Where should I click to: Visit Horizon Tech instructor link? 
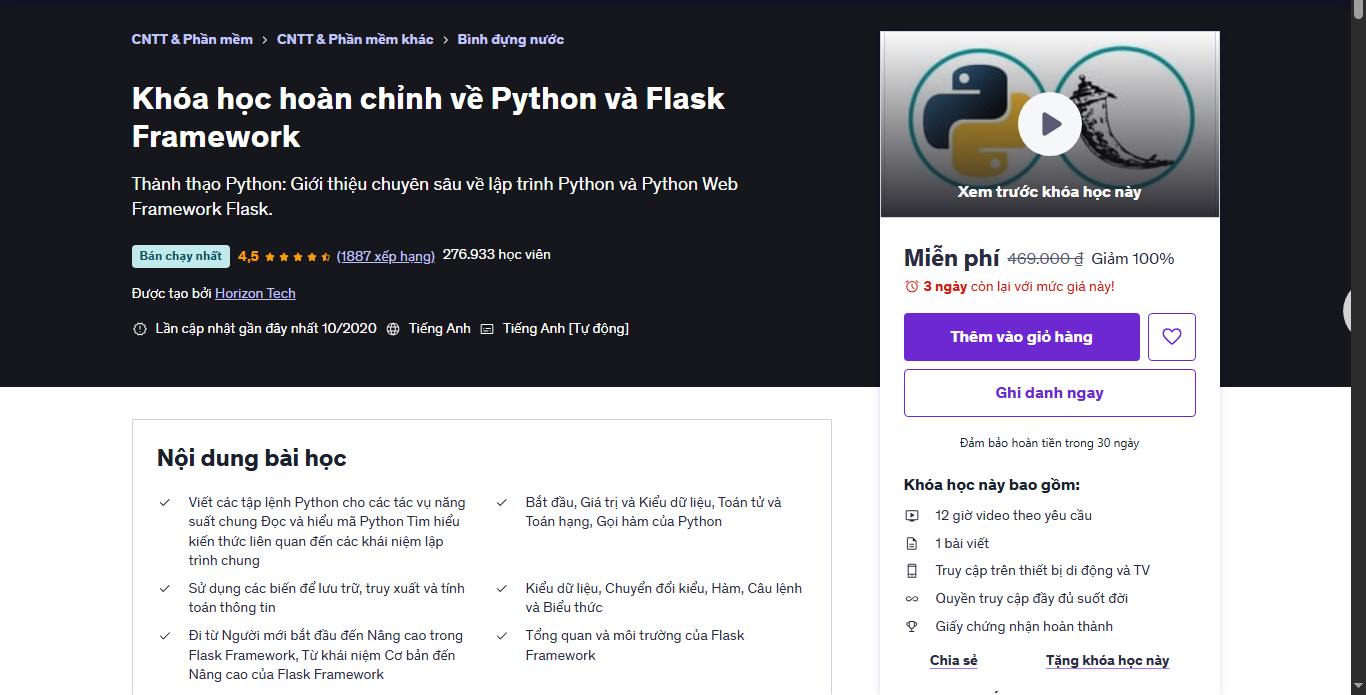pos(255,293)
